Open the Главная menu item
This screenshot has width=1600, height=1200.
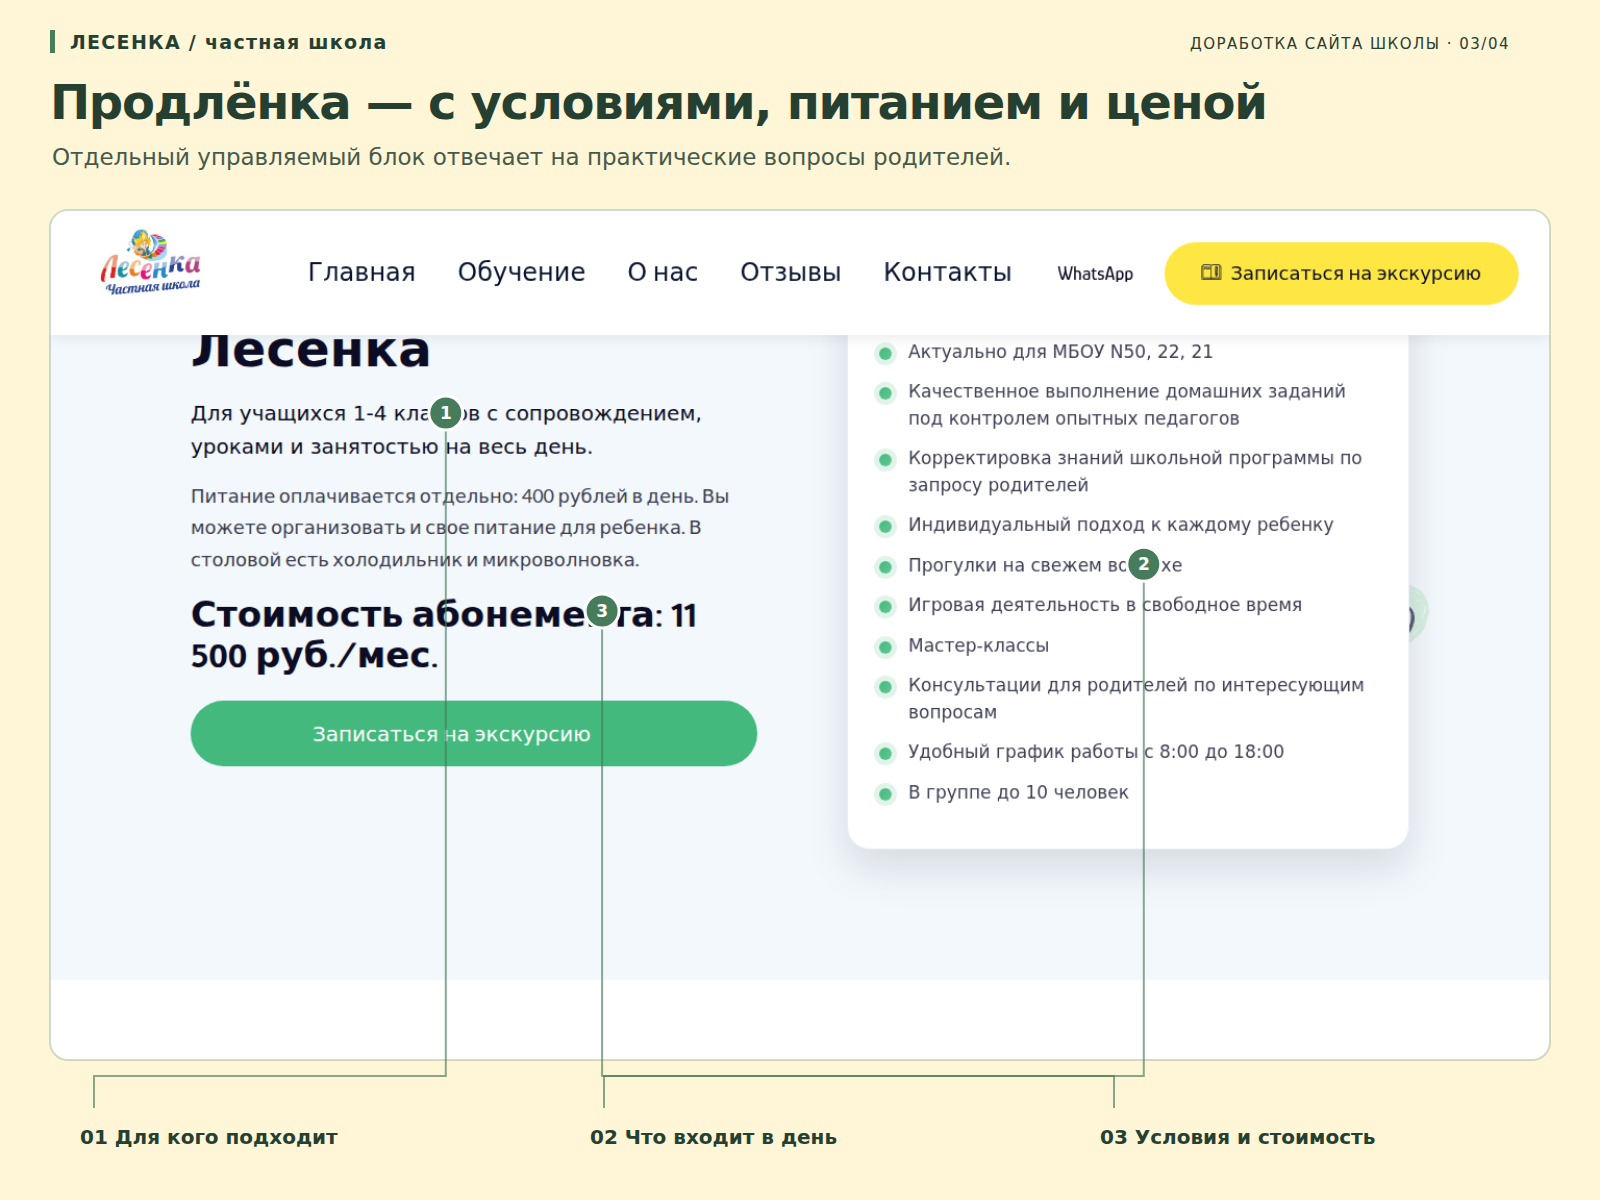361,272
